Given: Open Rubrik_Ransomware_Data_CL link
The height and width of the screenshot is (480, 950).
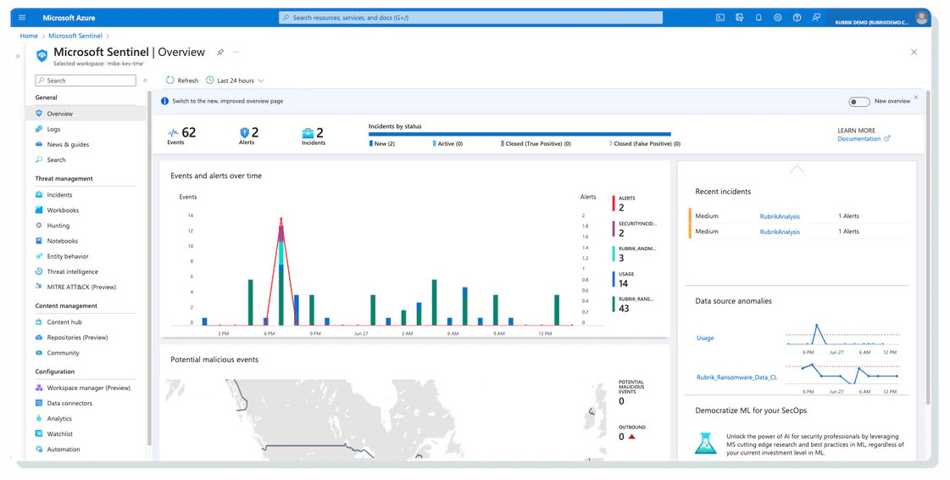Looking at the screenshot, I should [736, 377].
